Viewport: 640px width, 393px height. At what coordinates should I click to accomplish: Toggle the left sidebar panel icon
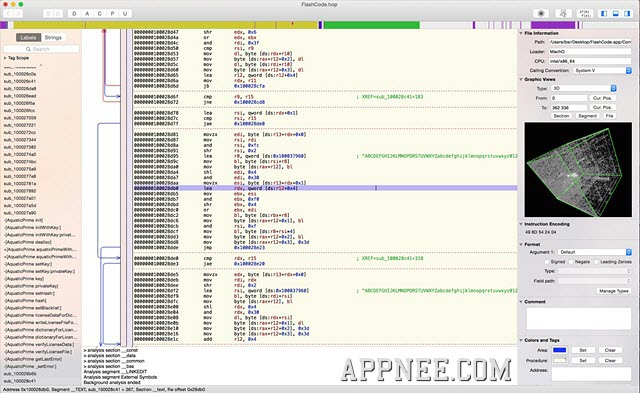(604, 13)
